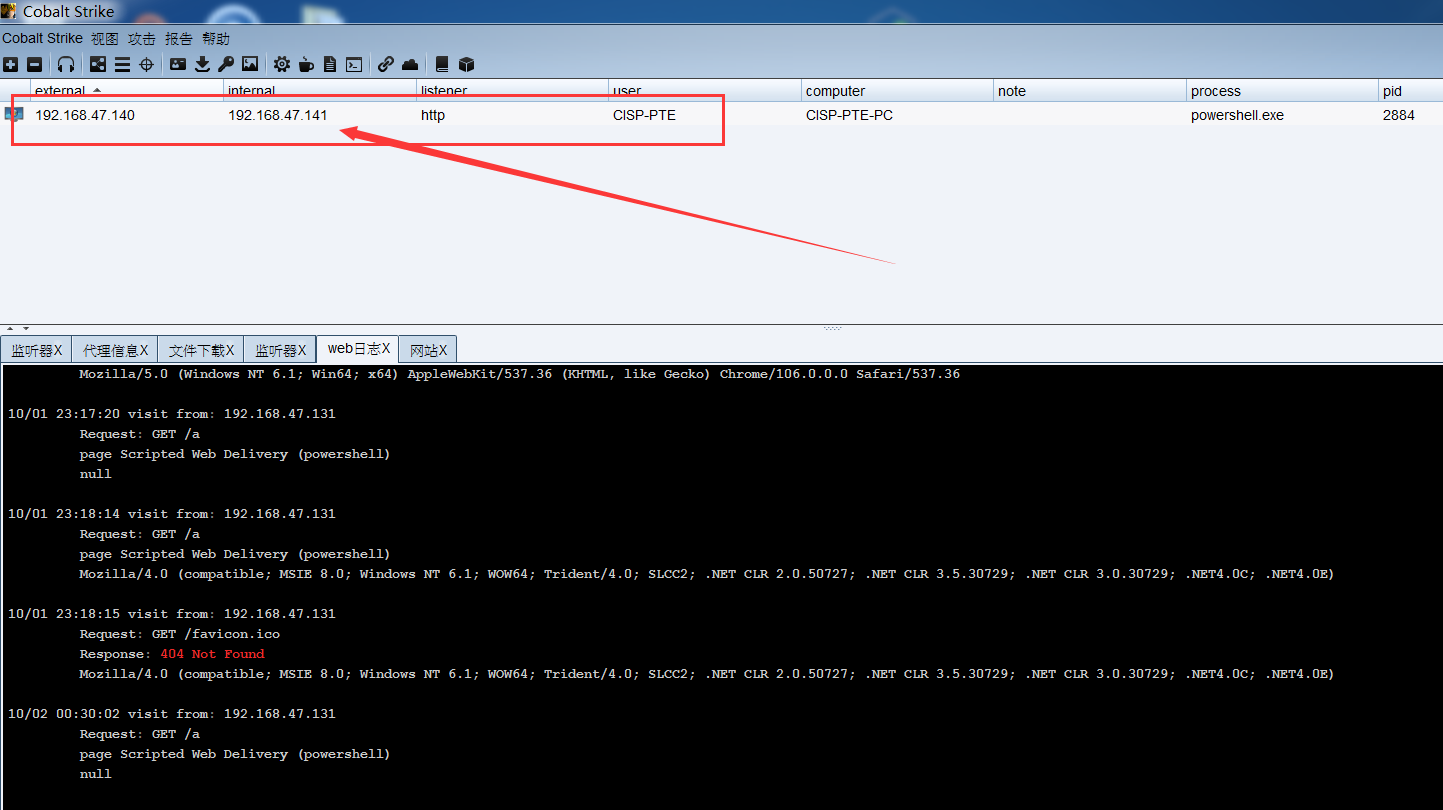Switch to Pivot Graph view icon
Viewport: 1443px width, 810px height.
click(98, 64)
